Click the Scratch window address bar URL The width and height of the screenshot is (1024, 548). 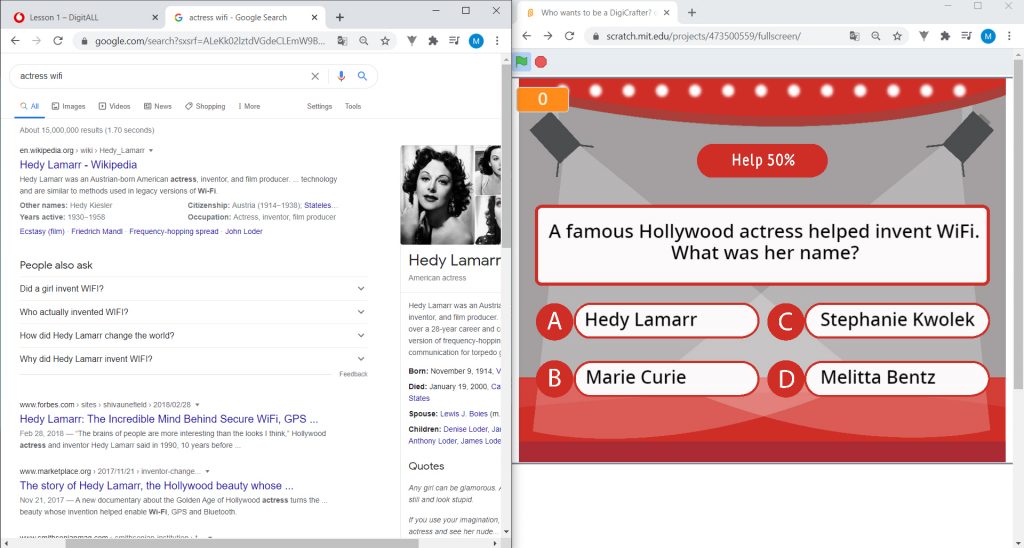pyautogui.click(x=703, y=36)
